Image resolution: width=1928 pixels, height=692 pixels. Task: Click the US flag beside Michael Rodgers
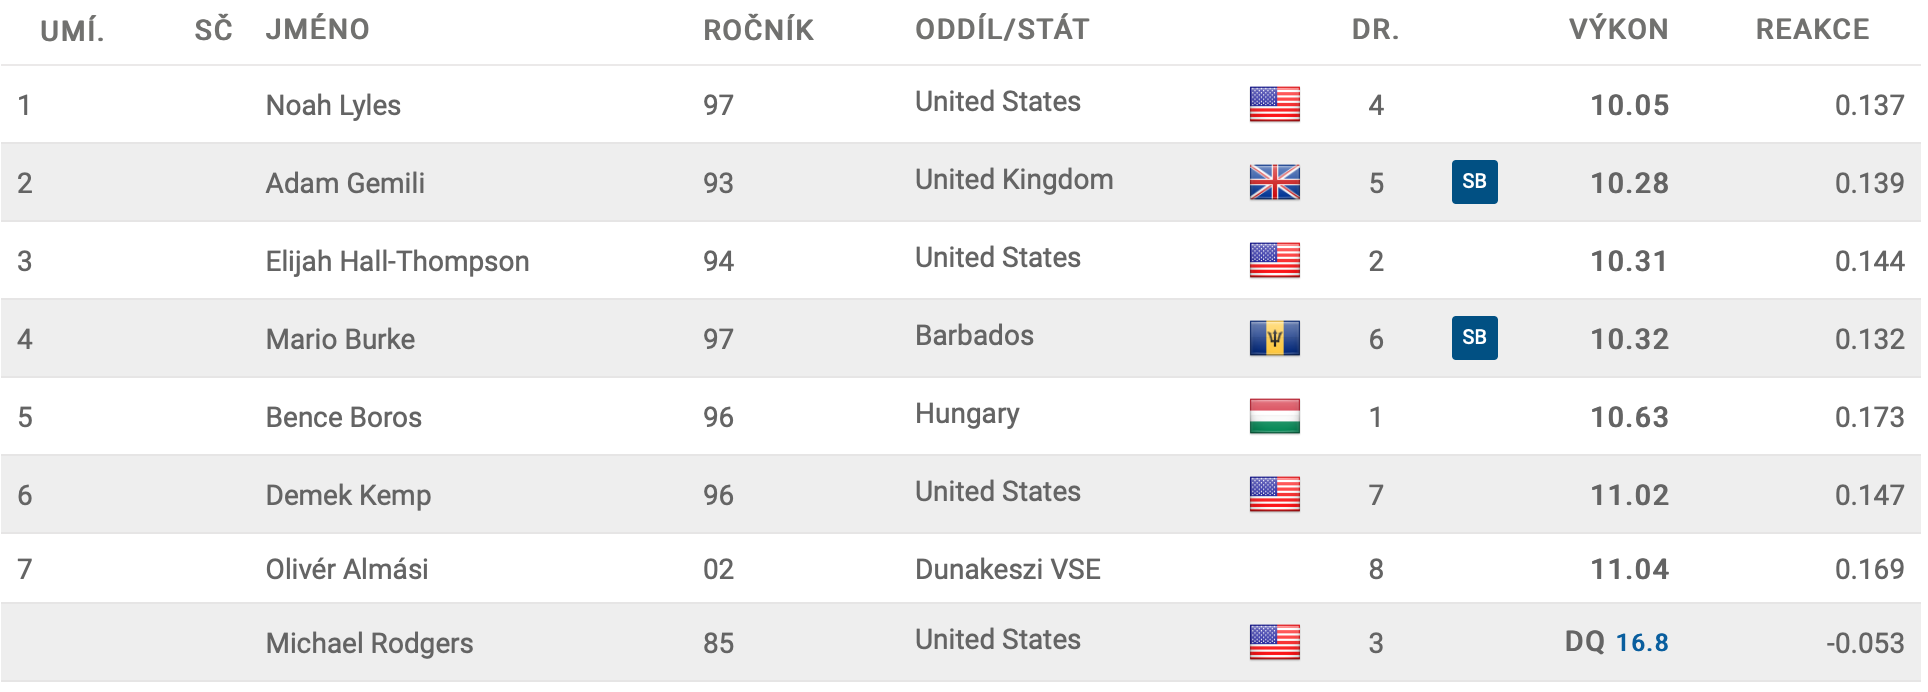coord(1274,642)
